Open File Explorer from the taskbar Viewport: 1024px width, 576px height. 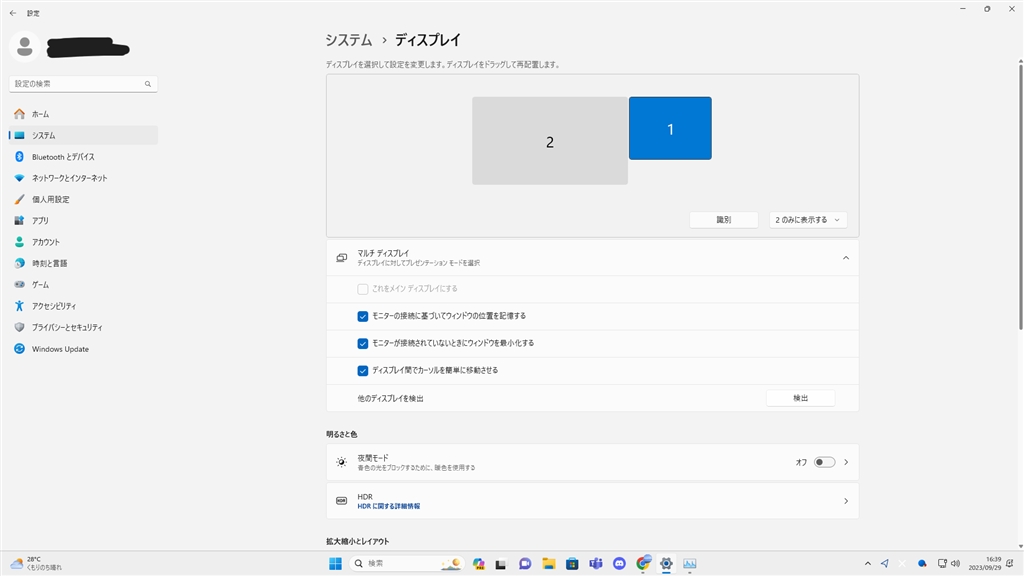[548, 564]
